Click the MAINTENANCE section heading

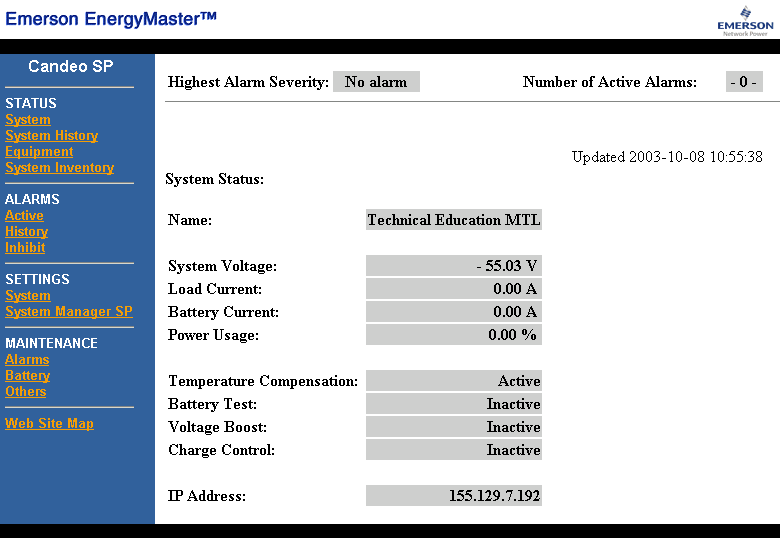[x=51, y=343]
